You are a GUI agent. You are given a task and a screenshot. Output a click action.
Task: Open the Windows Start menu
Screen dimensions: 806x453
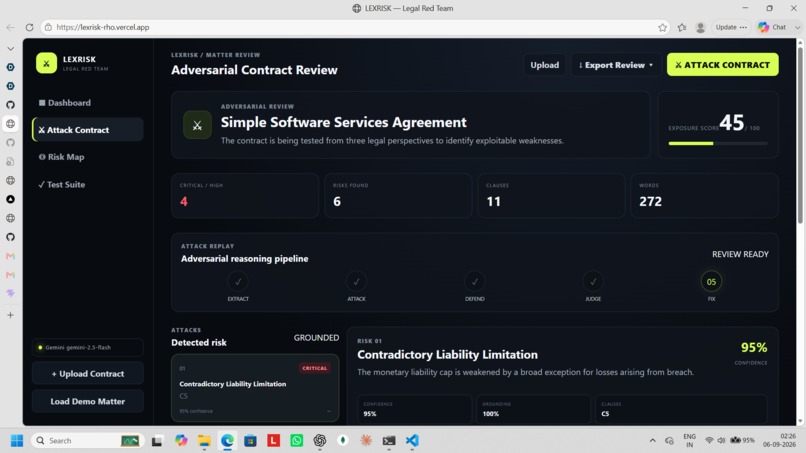[17, 441]
